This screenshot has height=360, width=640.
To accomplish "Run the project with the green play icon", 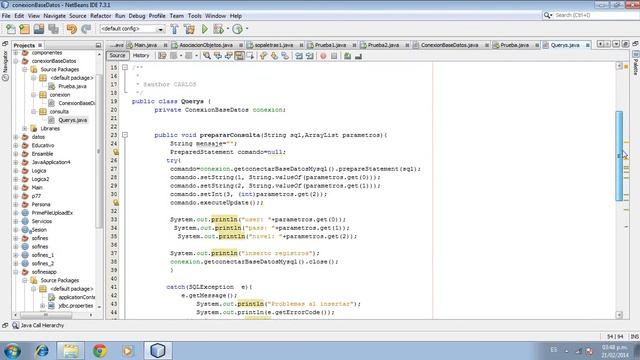I will [205, 29].
